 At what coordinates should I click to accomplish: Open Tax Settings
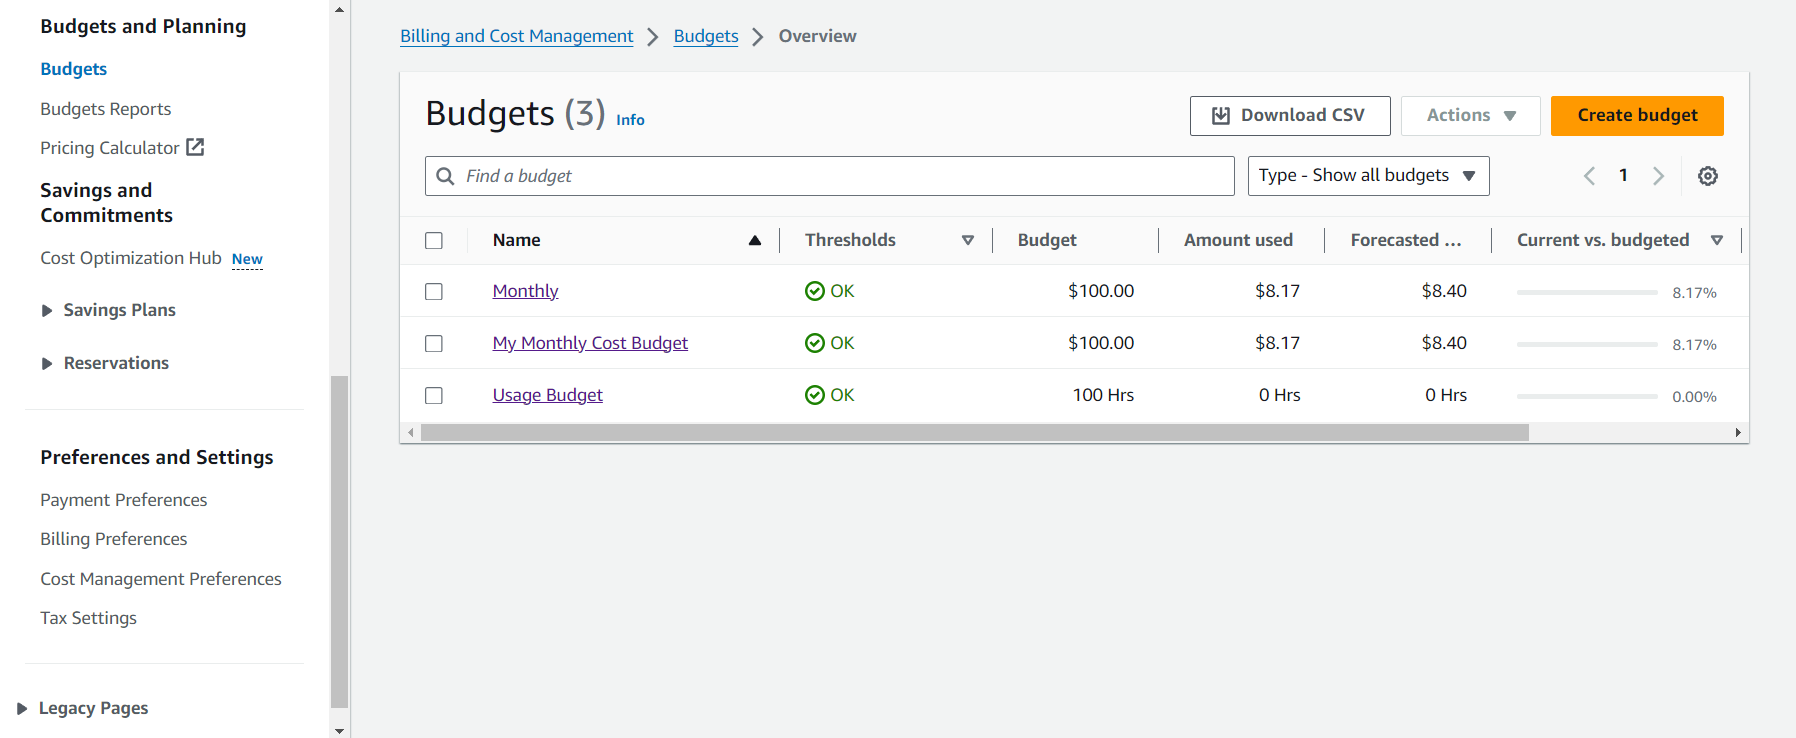pyautogui.click(x=88, y=618)
